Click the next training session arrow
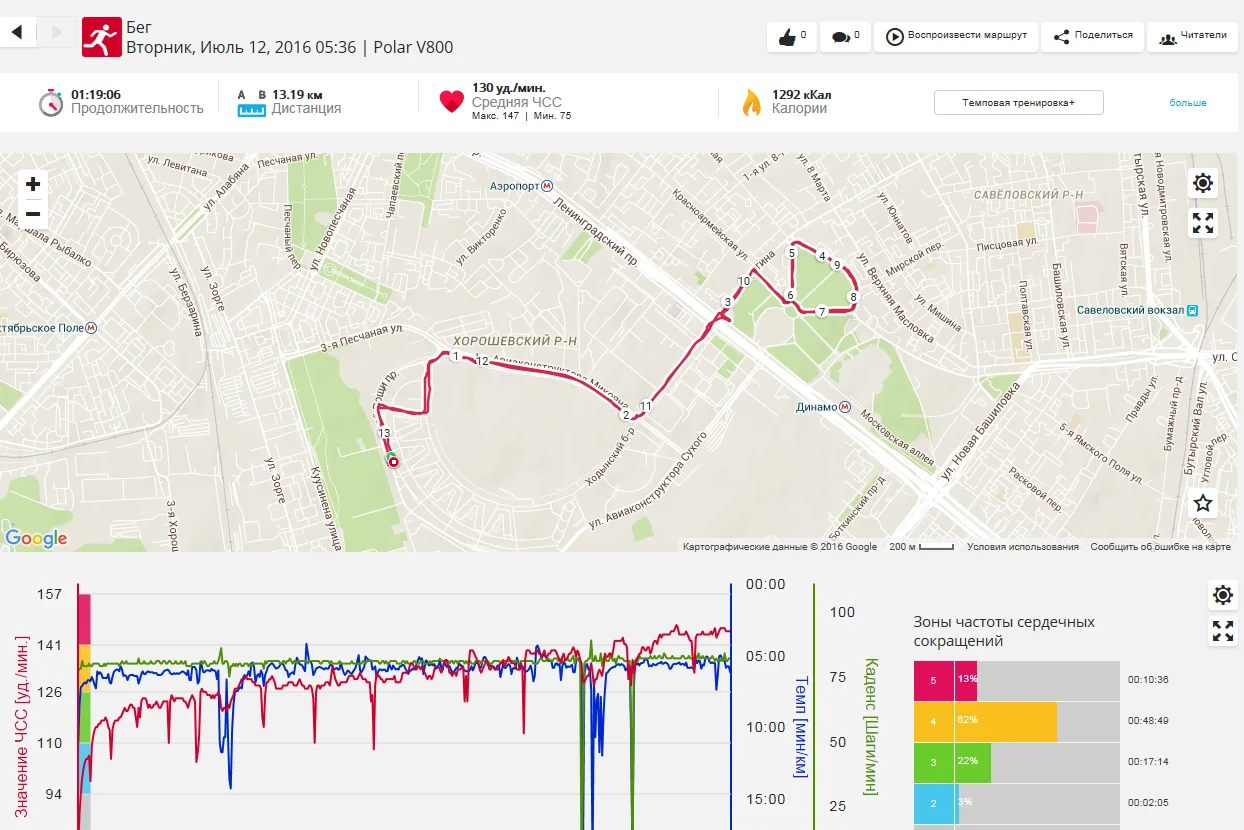Viewport: 1244px width, 830px height. click(56, 33)
